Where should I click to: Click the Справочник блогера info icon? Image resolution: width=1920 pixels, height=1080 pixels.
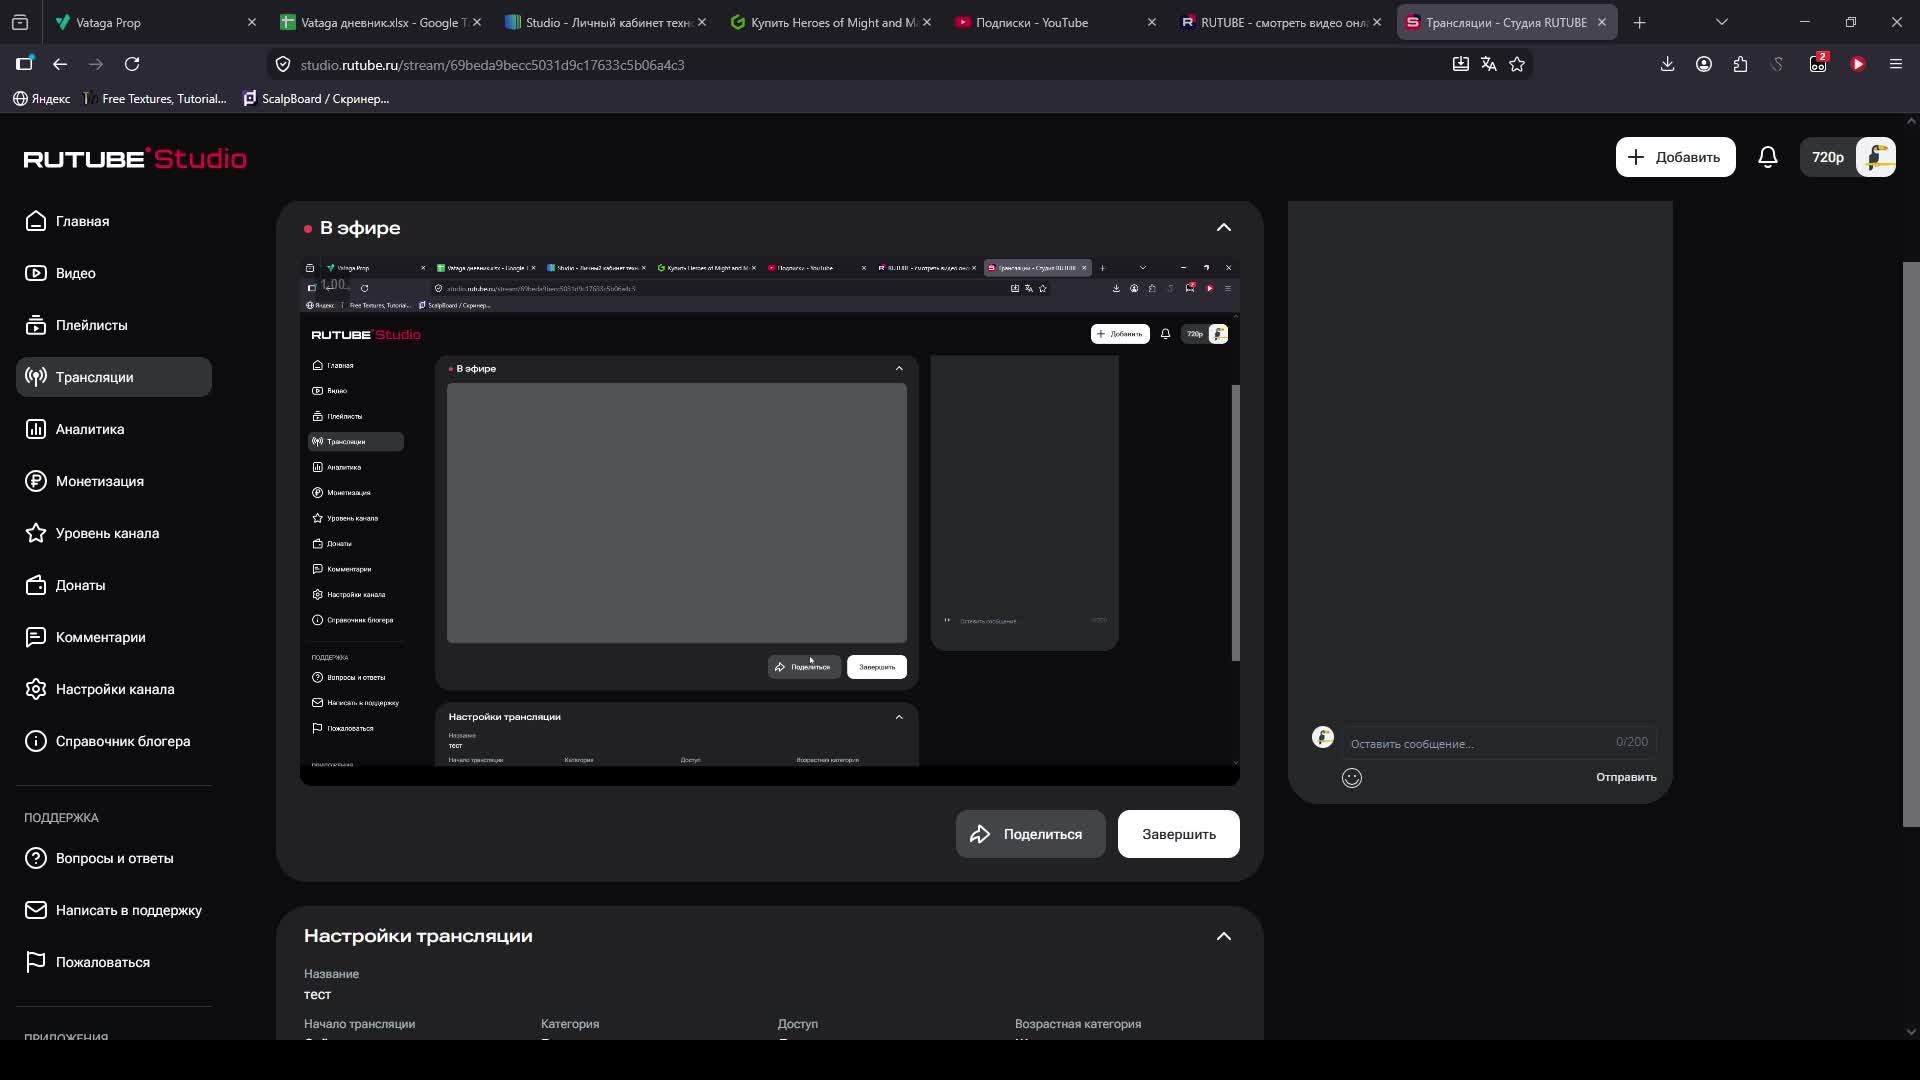pos(36,741)
